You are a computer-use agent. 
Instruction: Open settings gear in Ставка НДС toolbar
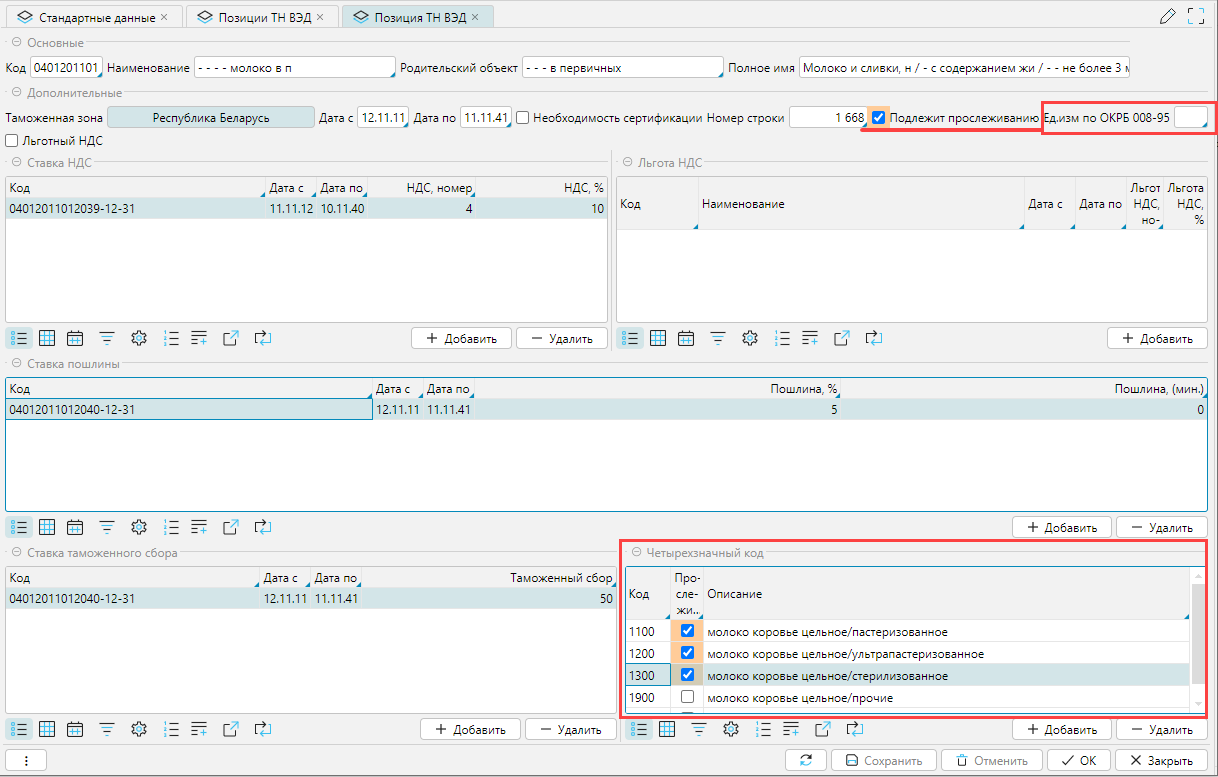point(139,338)
